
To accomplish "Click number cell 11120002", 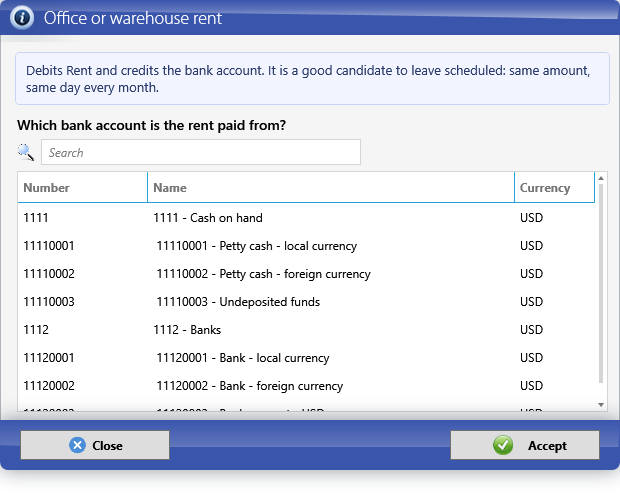I will click(x=49, y=386).
